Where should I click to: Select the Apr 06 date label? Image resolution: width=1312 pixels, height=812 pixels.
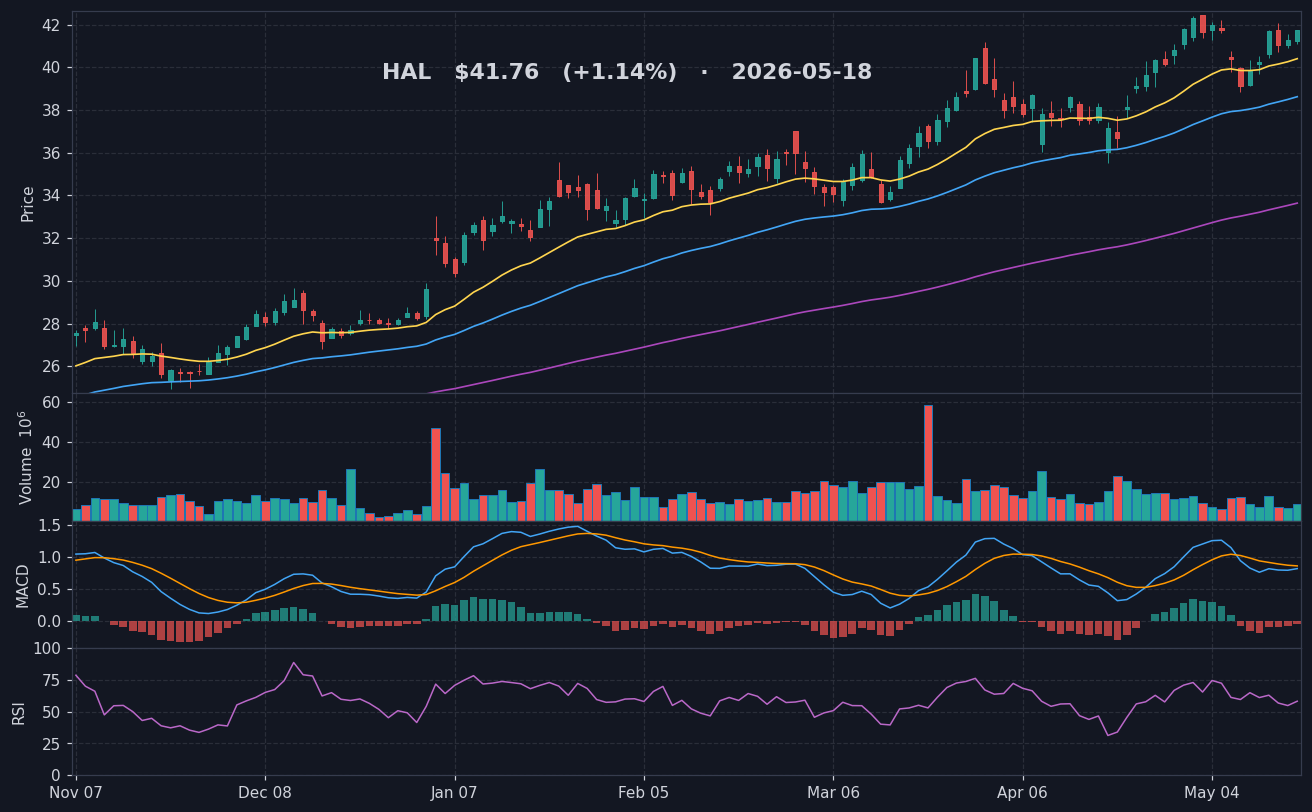tap(1023, 794)
